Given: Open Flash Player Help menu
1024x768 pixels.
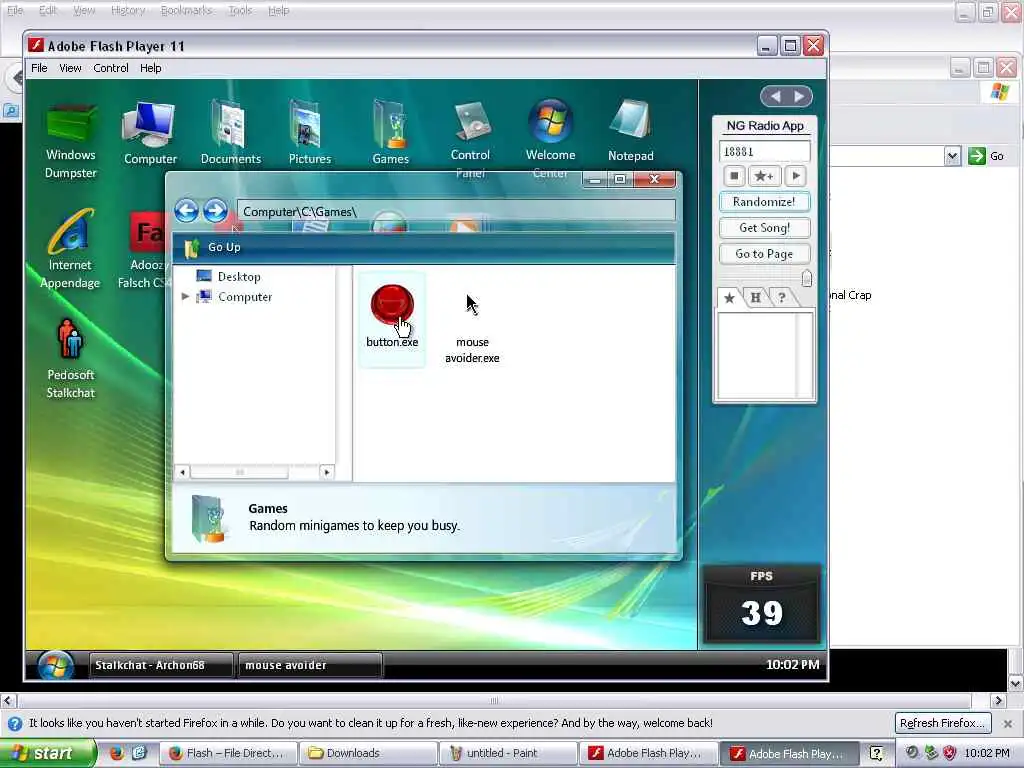Looking at the screenshot, I should pos(150,68).
